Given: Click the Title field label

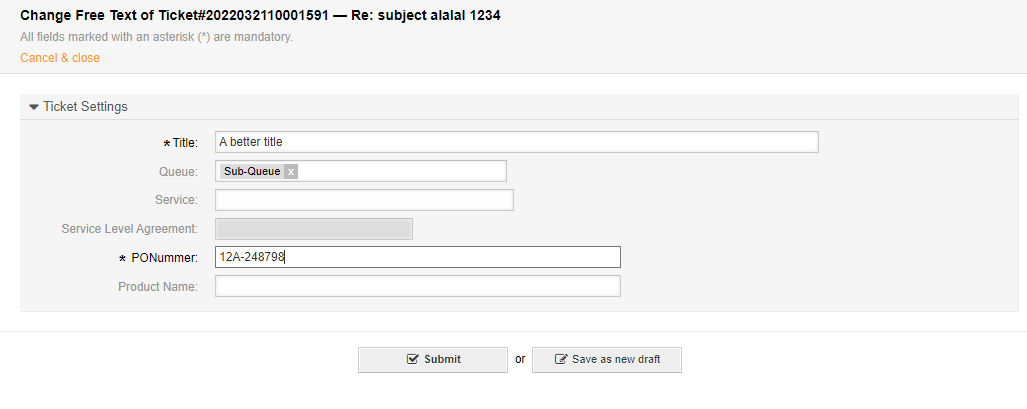Looking at the screenshot, I should (185, 143).
